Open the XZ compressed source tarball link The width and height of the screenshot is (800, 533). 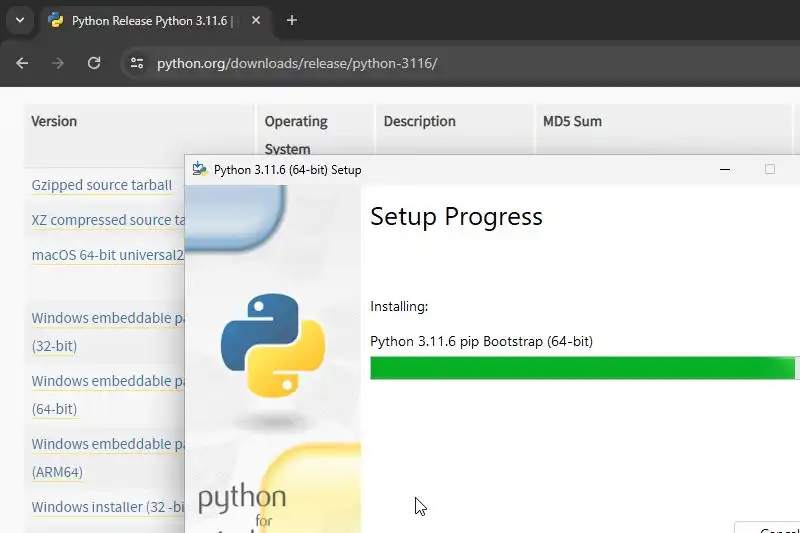tap(108, 220)
